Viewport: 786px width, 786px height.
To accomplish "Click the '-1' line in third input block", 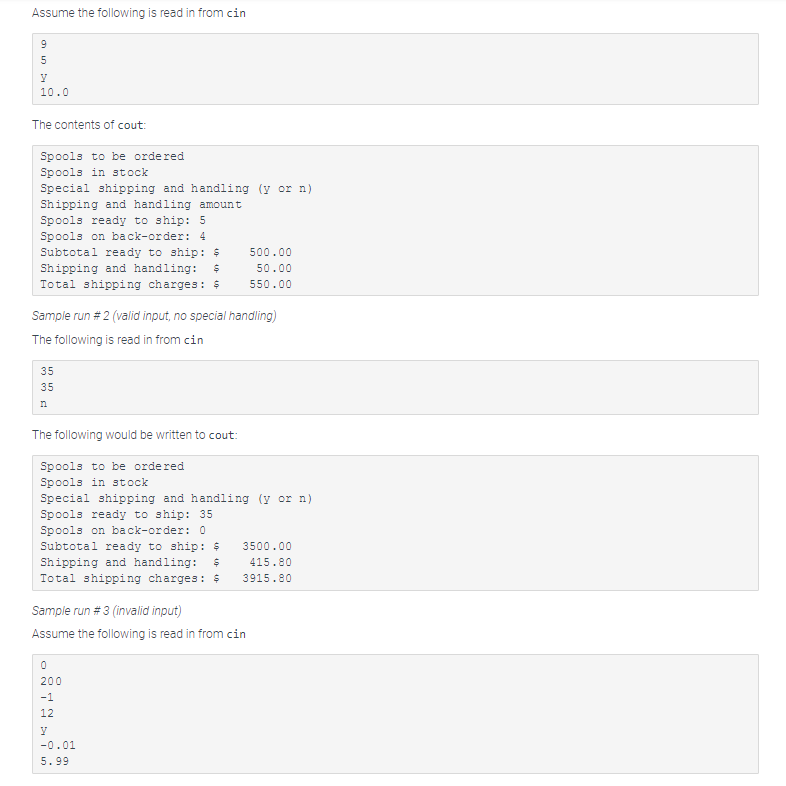I will (46, 697).
